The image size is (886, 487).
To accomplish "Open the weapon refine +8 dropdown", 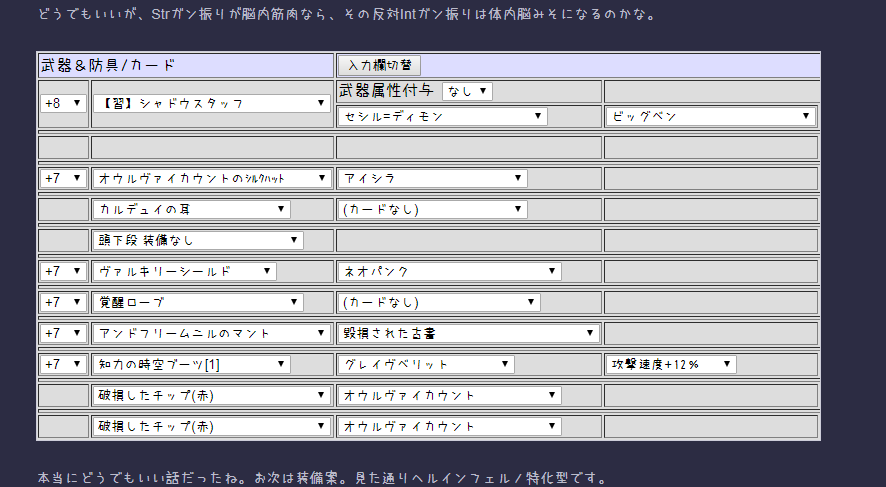I will point(63,103).
